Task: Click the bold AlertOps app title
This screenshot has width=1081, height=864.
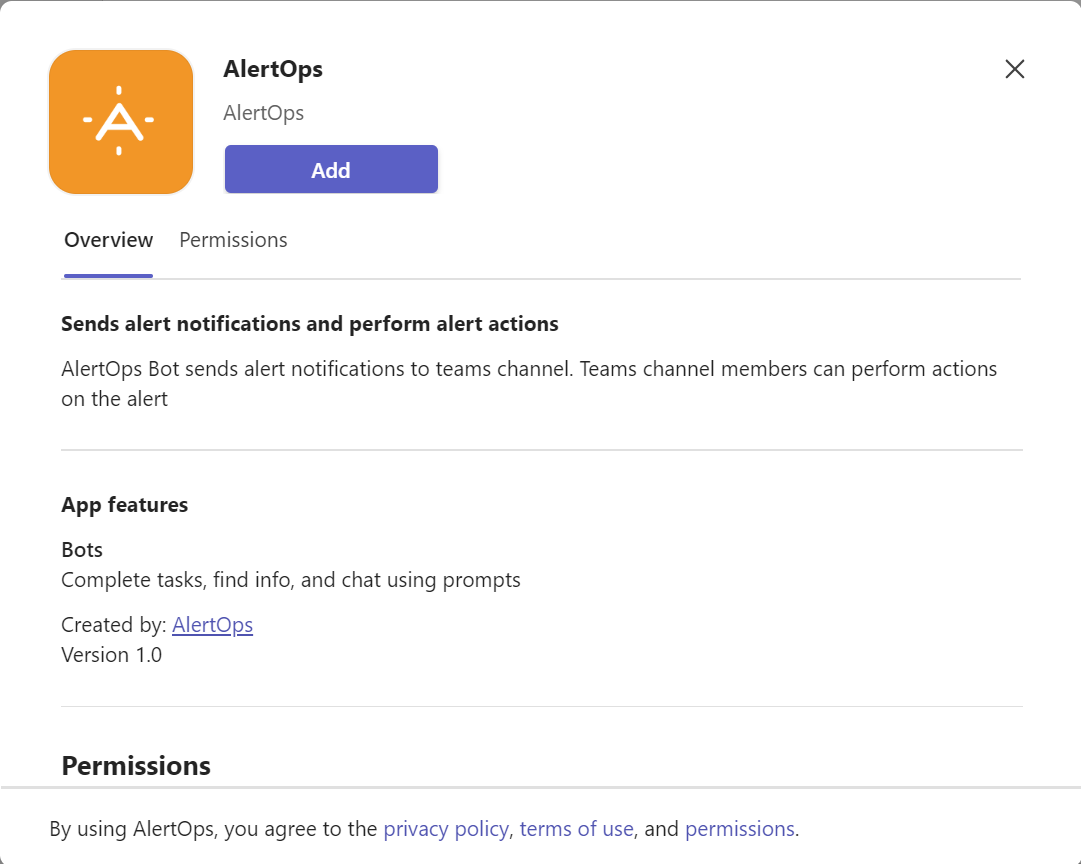Action: (x=272, y=69)
